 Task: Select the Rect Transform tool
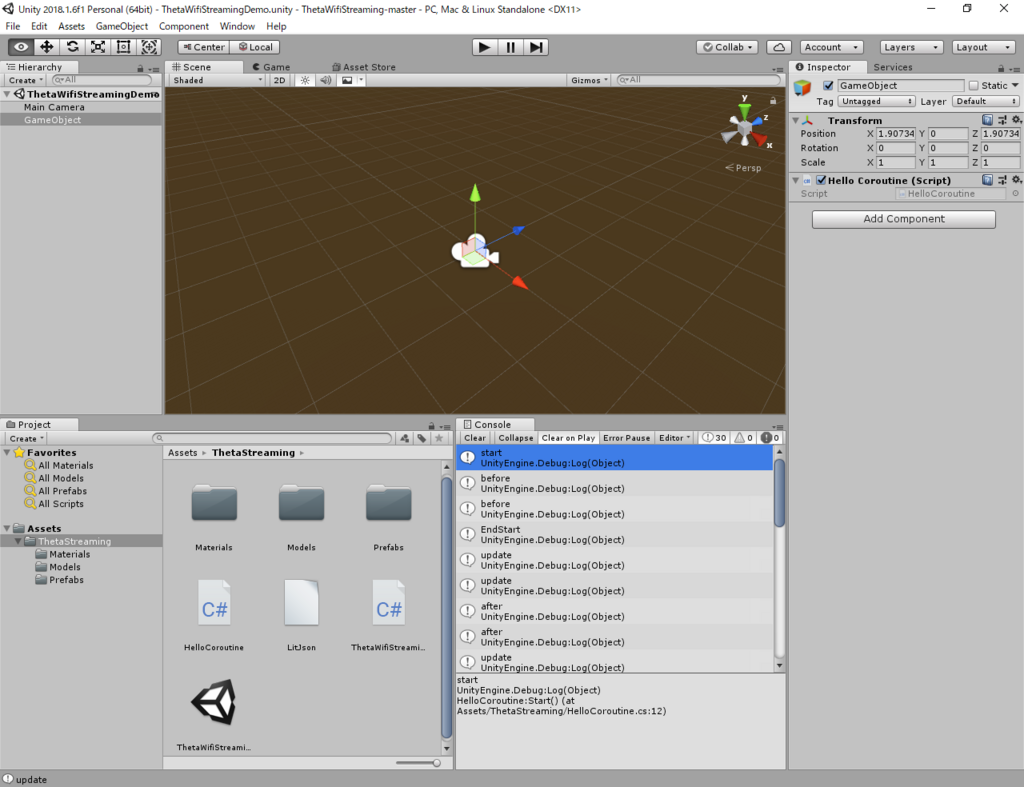point(123,47)
